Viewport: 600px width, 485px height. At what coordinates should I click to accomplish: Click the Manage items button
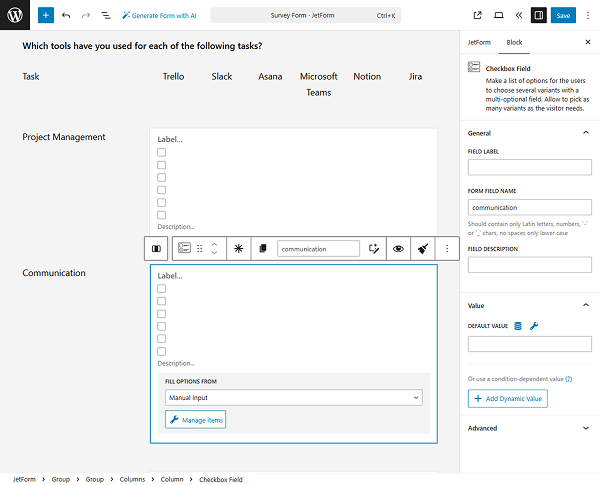(196, 420)
